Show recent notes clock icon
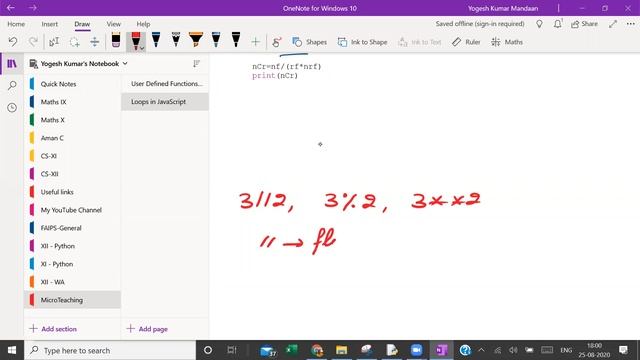 coord(12,107)
